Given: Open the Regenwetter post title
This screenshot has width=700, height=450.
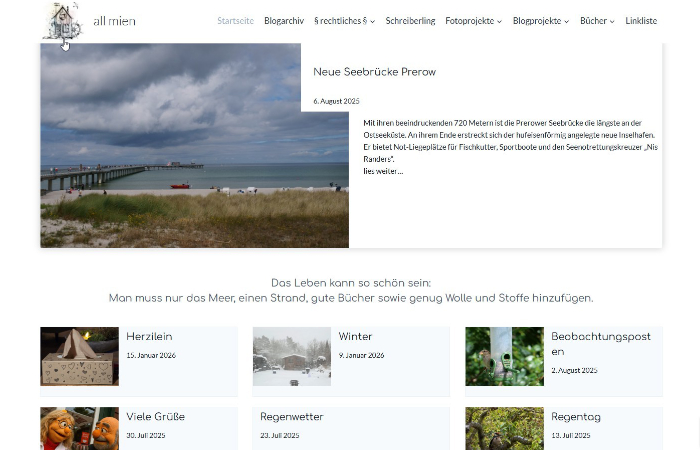Looking at the screenshot, I should [x=291, y=417].
